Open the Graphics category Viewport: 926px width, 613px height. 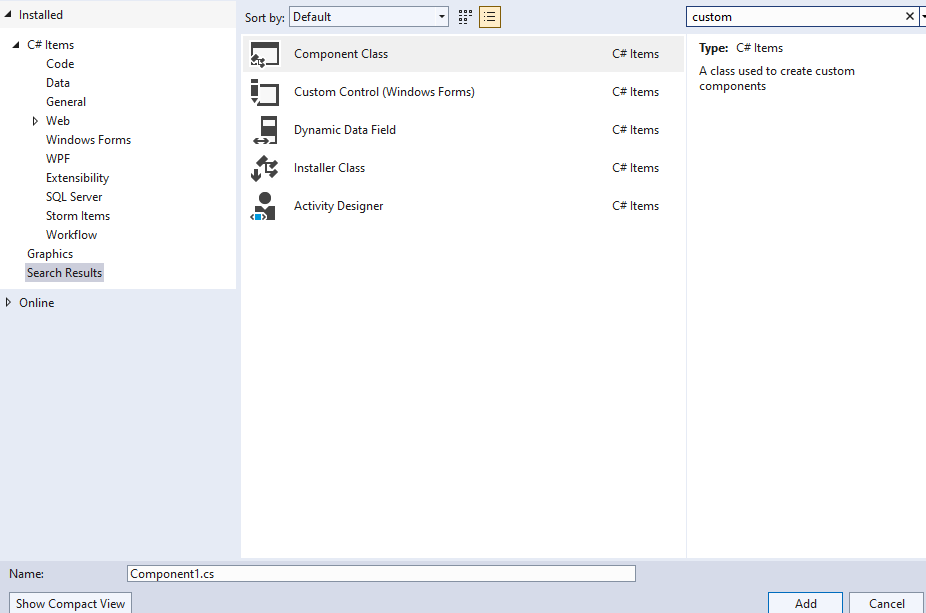(x=50, y=253)
